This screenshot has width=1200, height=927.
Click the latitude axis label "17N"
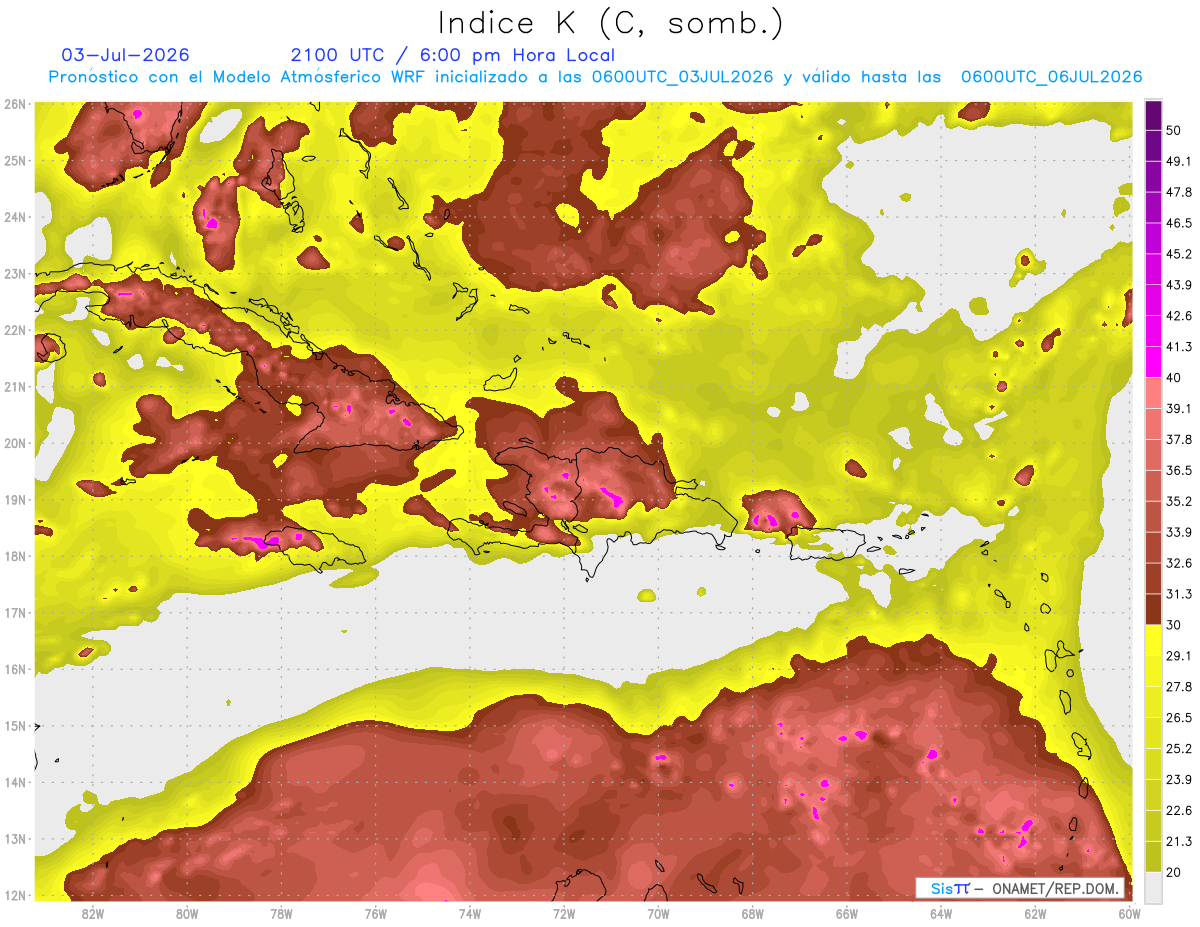pos(15,613)
